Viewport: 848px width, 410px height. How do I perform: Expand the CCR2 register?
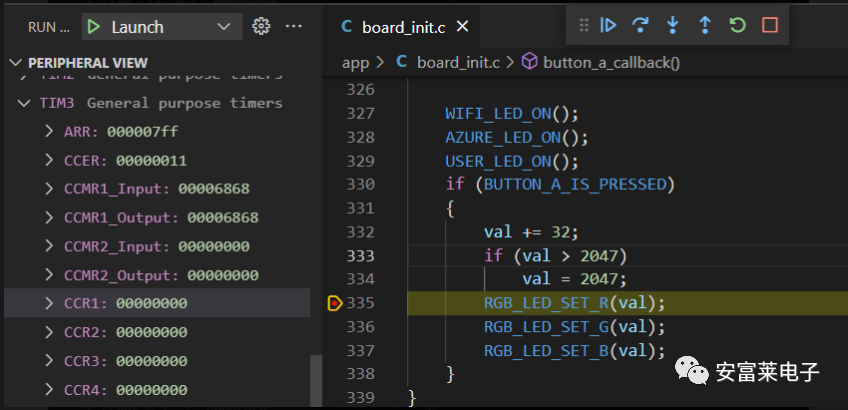click(49, 332)
